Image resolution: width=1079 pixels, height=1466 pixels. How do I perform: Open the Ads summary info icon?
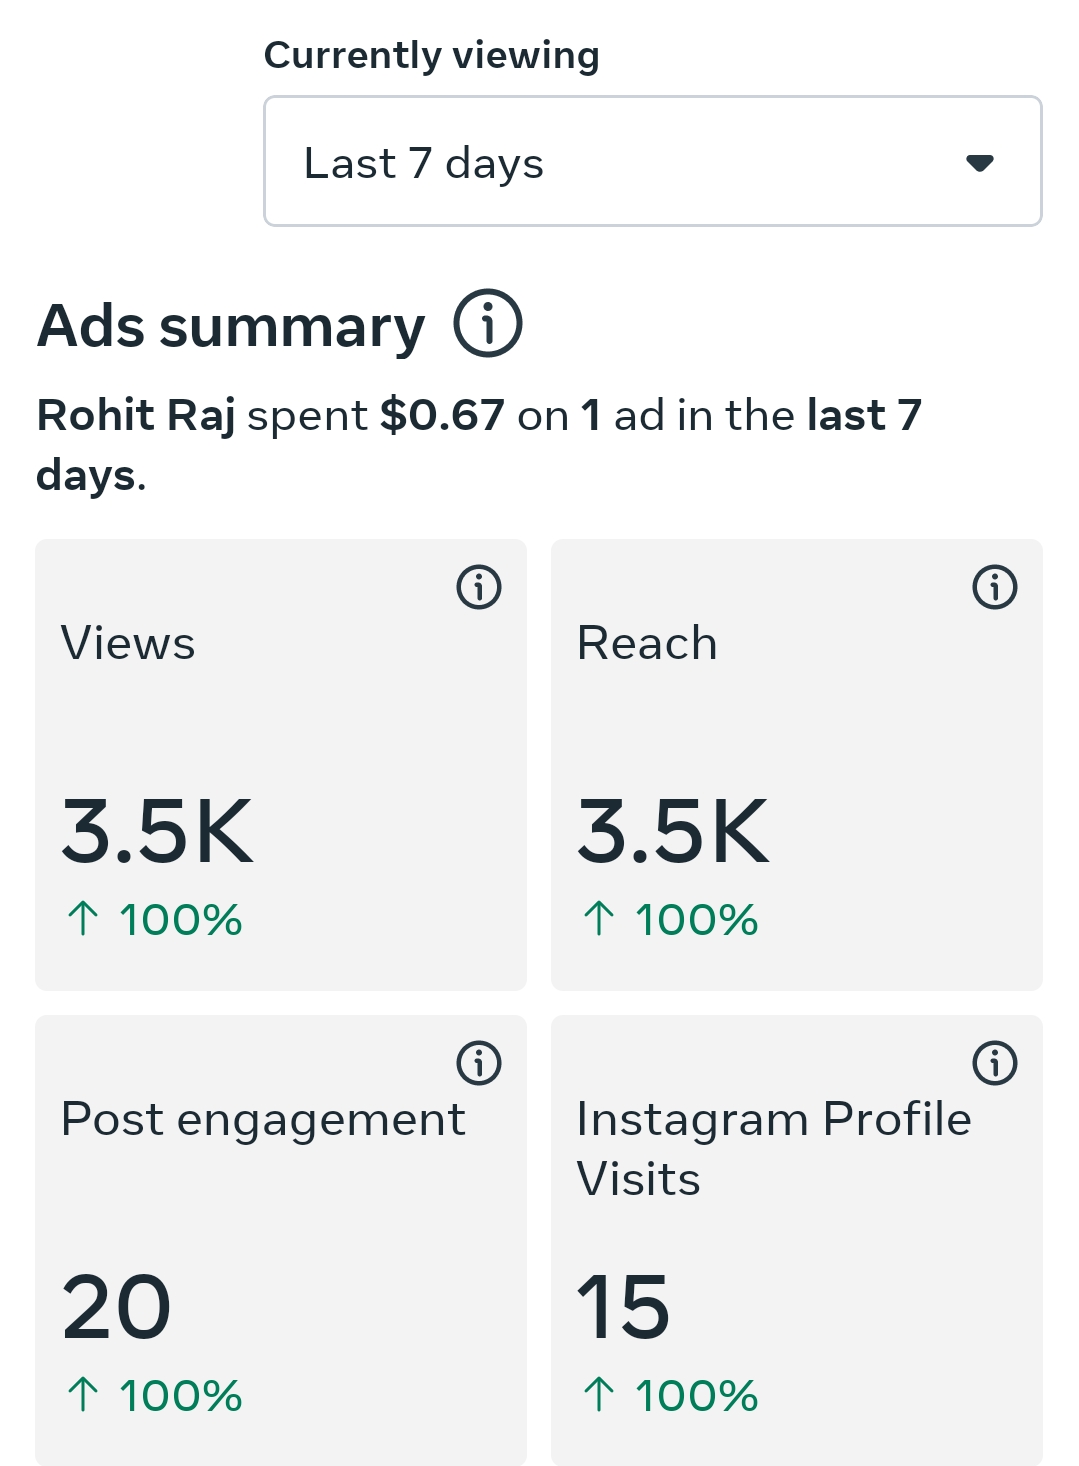(x=488, y=323)
